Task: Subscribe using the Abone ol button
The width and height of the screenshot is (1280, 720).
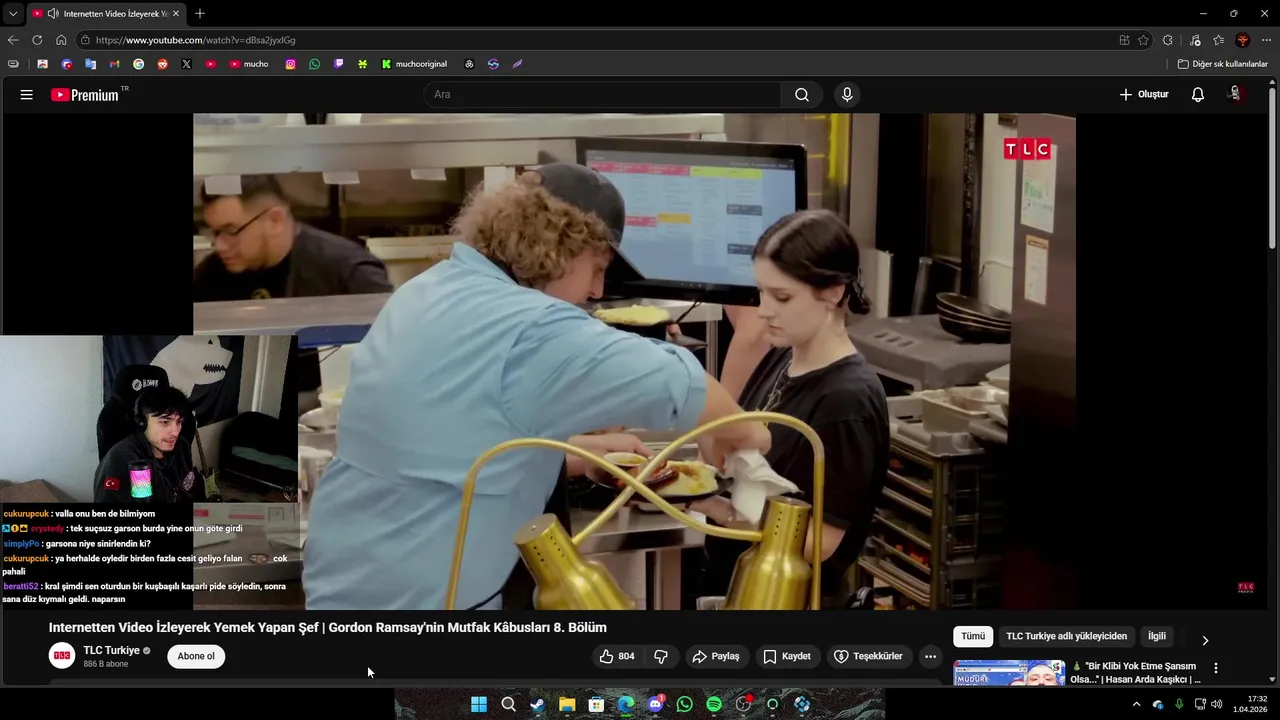Action: (196, 656)
